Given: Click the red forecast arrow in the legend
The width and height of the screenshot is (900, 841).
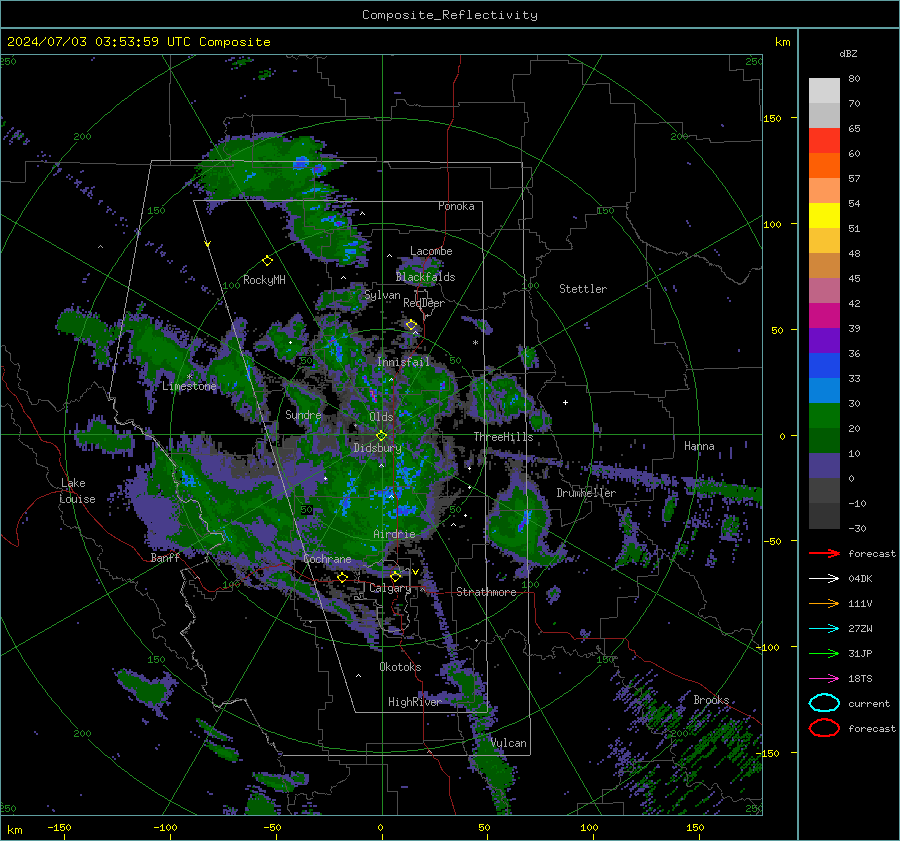Looking at the screenshot, I should tap(824, 553).
